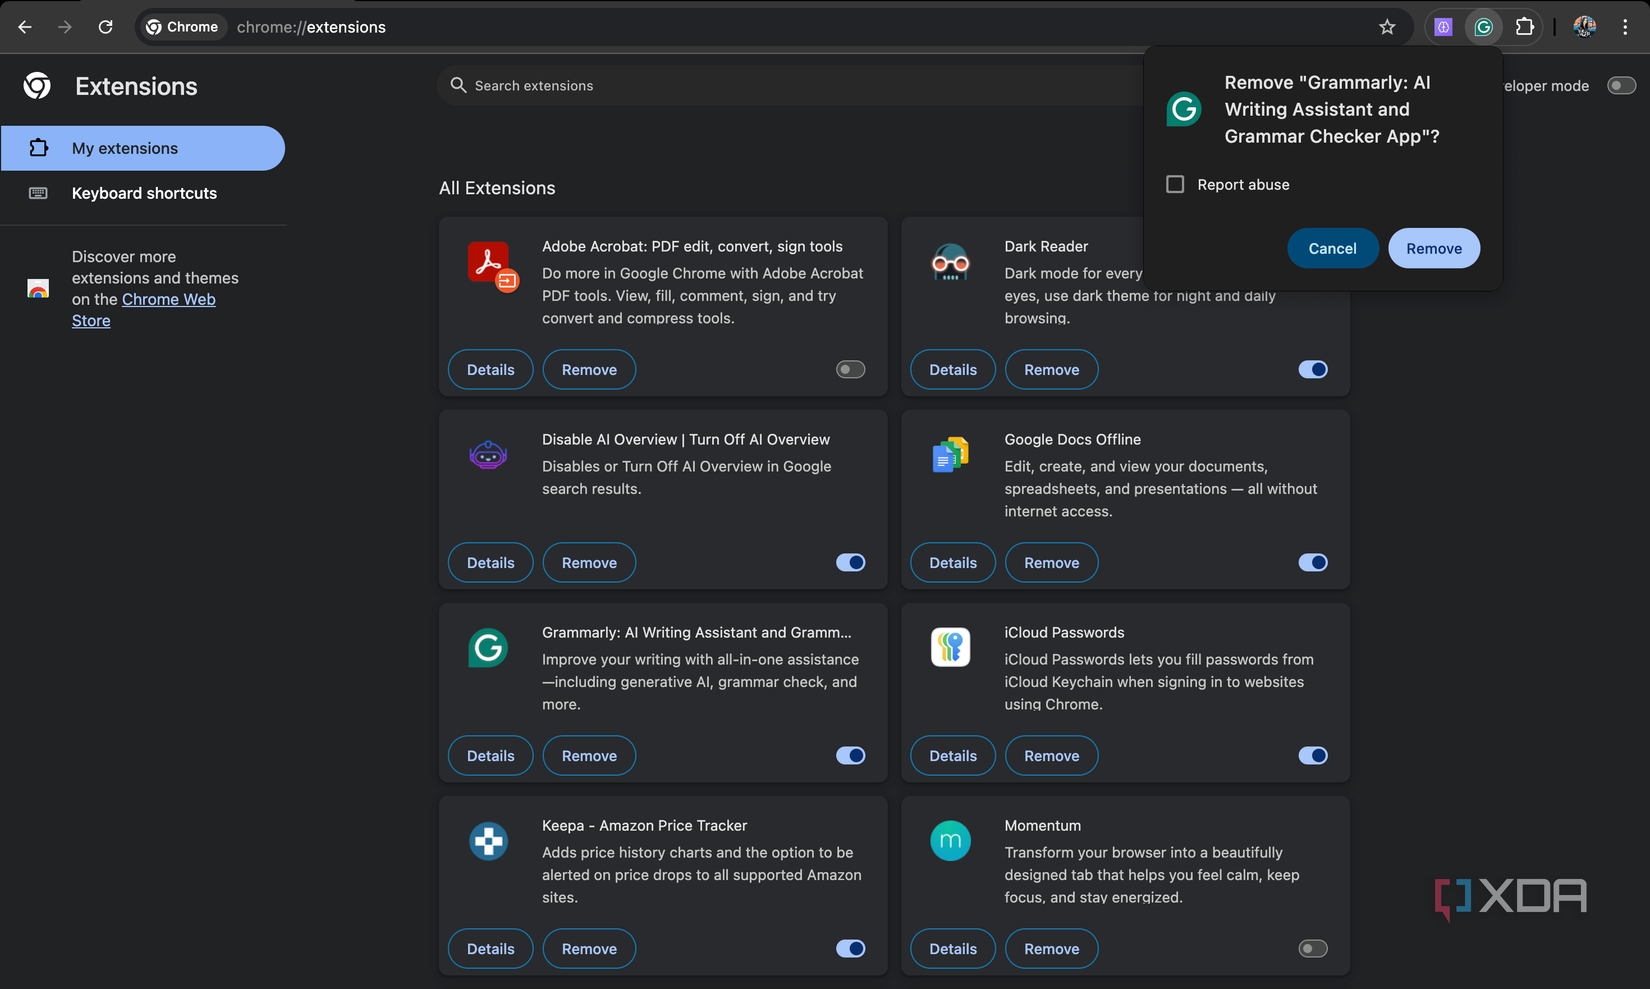Toggle off the iCloud Passwords switch
The image size is (1650, 989).
click(1313, 756)
